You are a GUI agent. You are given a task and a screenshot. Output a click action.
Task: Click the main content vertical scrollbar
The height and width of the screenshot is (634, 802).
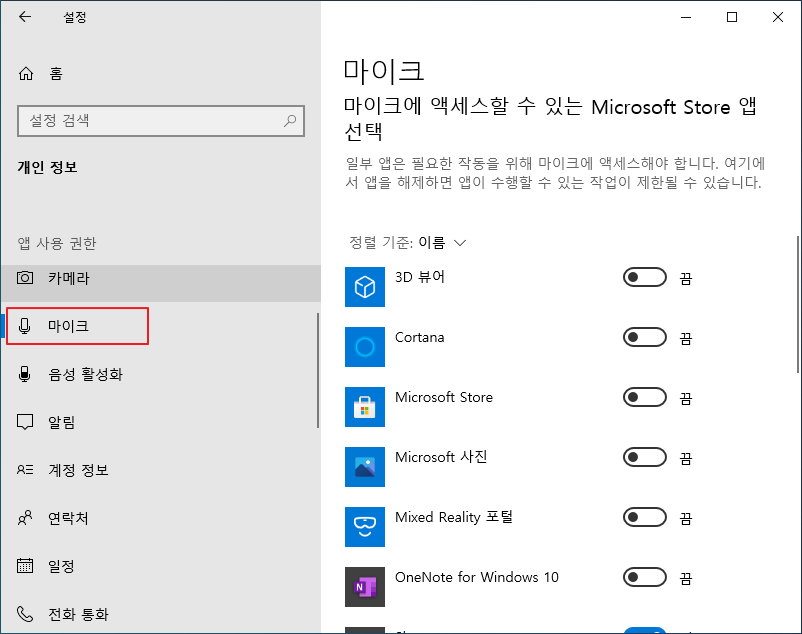coord(798,304)
